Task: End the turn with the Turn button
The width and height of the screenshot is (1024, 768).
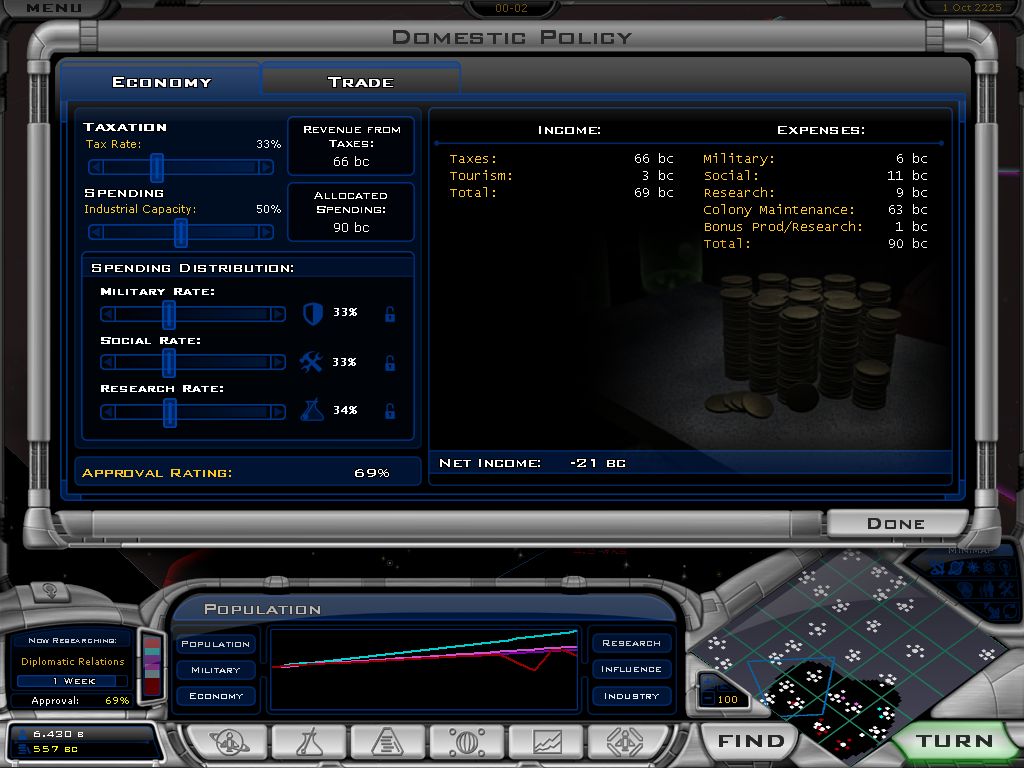Action: pyautogui.click(x=954, y=741)
